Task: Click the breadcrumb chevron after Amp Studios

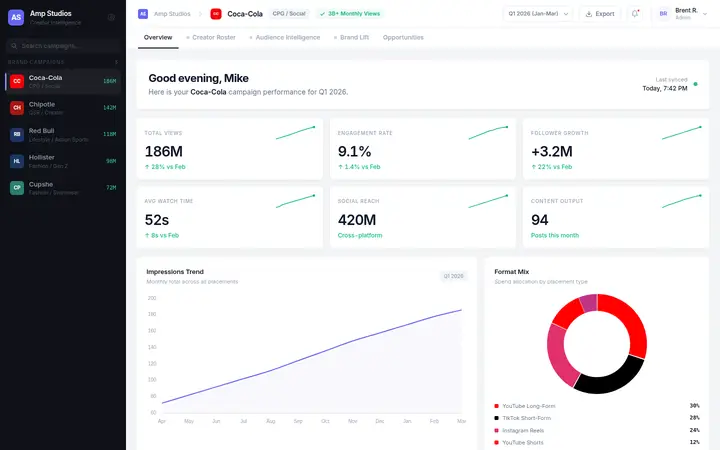Action: (200, 14)
